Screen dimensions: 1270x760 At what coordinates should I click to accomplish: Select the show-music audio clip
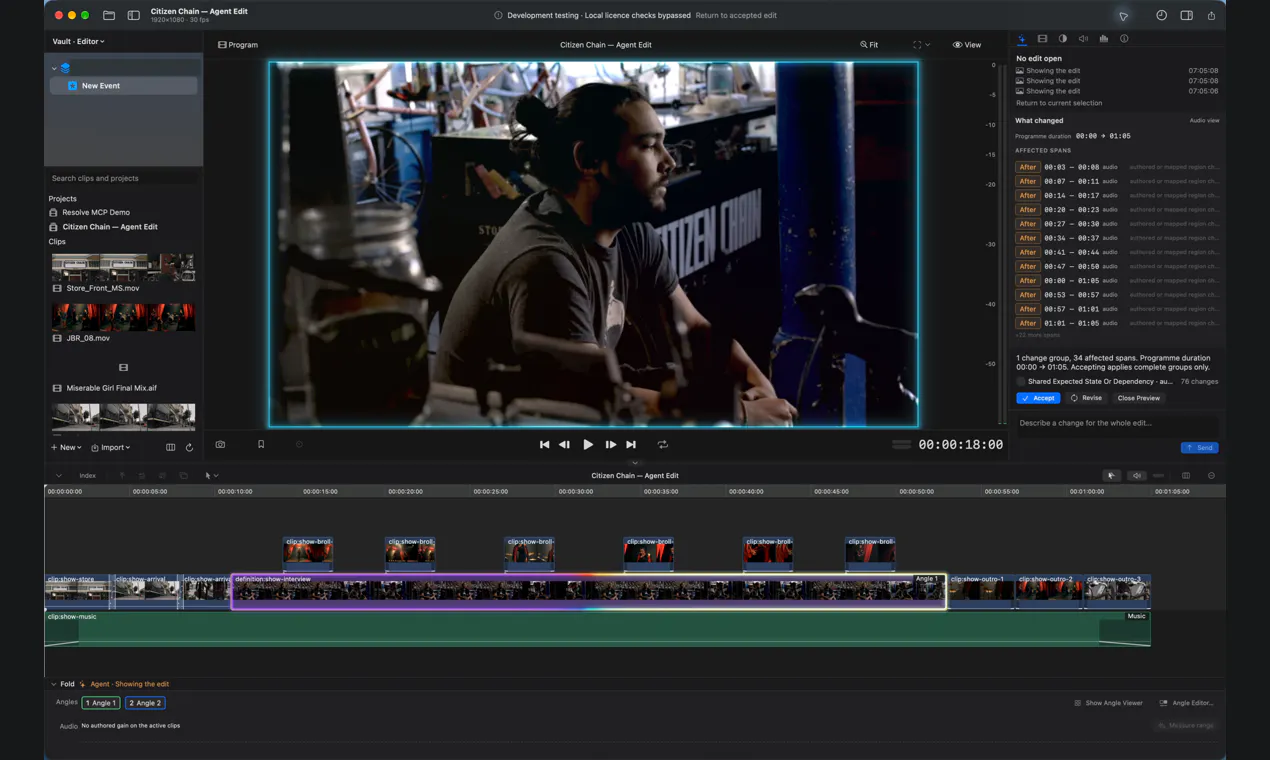[x=597, y=629]
